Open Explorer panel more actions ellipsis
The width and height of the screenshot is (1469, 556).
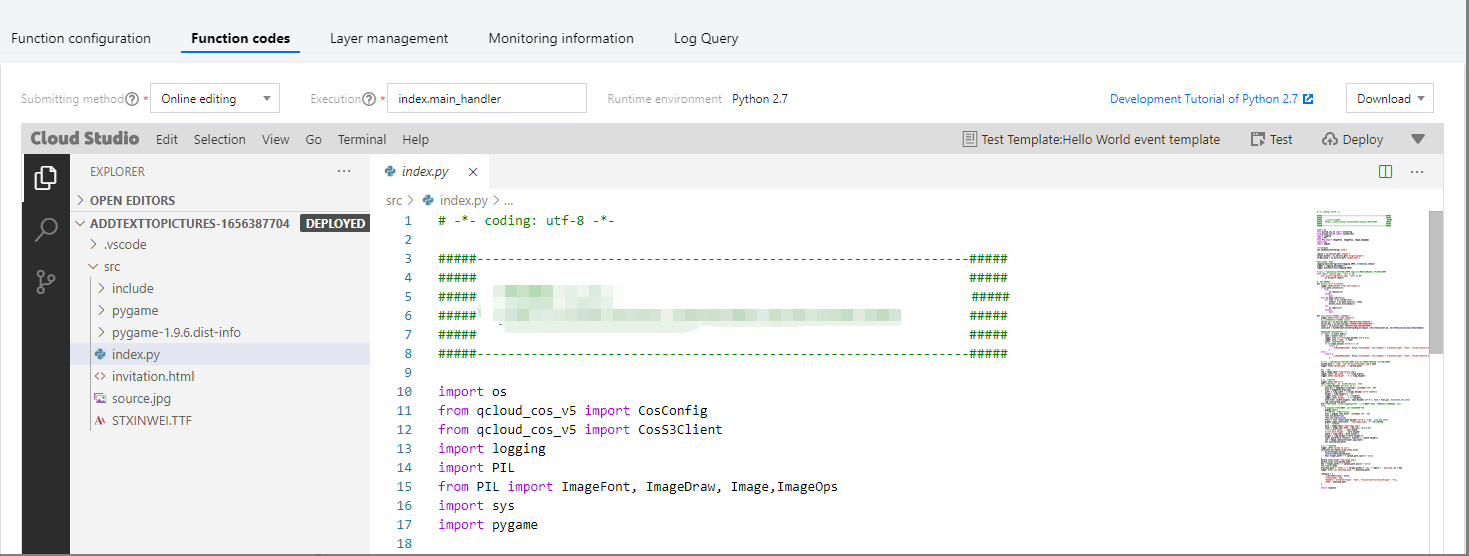click(344, 171)
